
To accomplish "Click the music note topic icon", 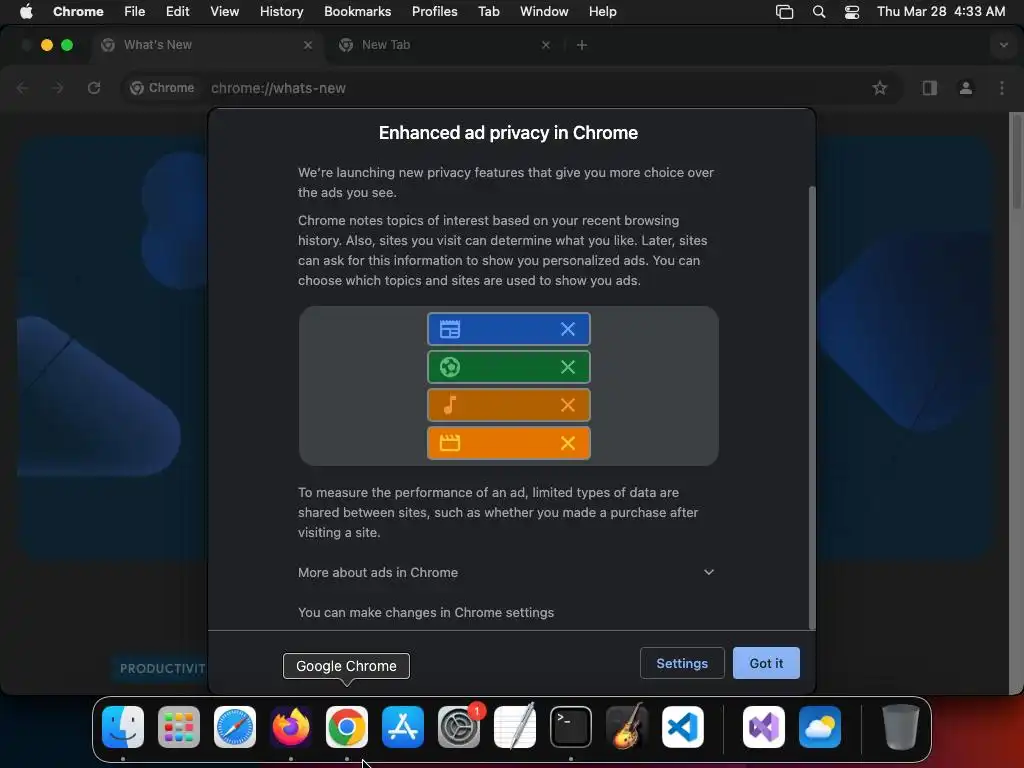I will [450, 405].
